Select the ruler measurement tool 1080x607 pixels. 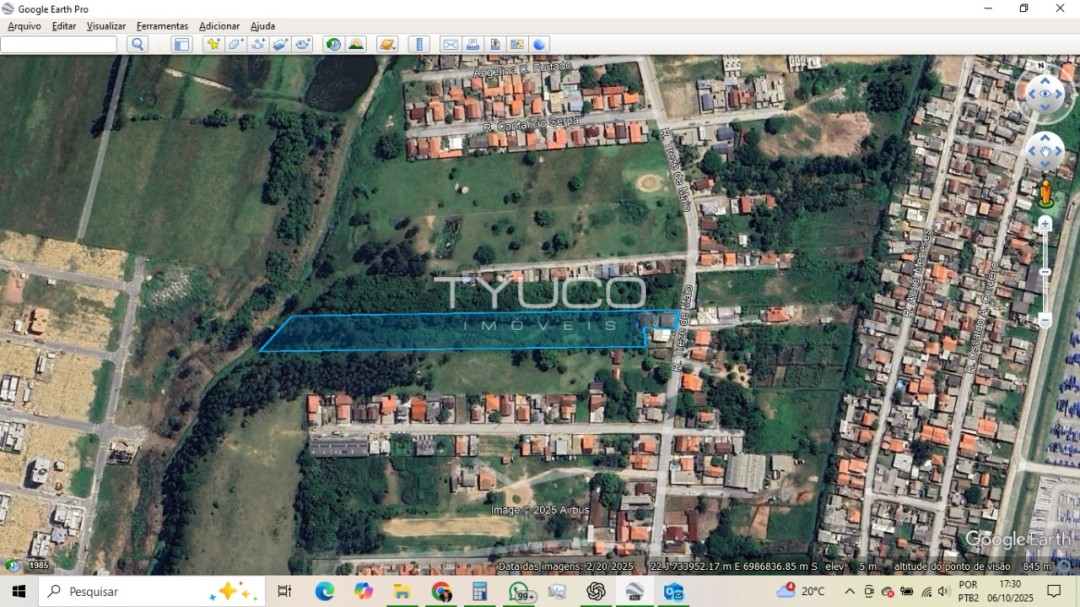[420, 44]
